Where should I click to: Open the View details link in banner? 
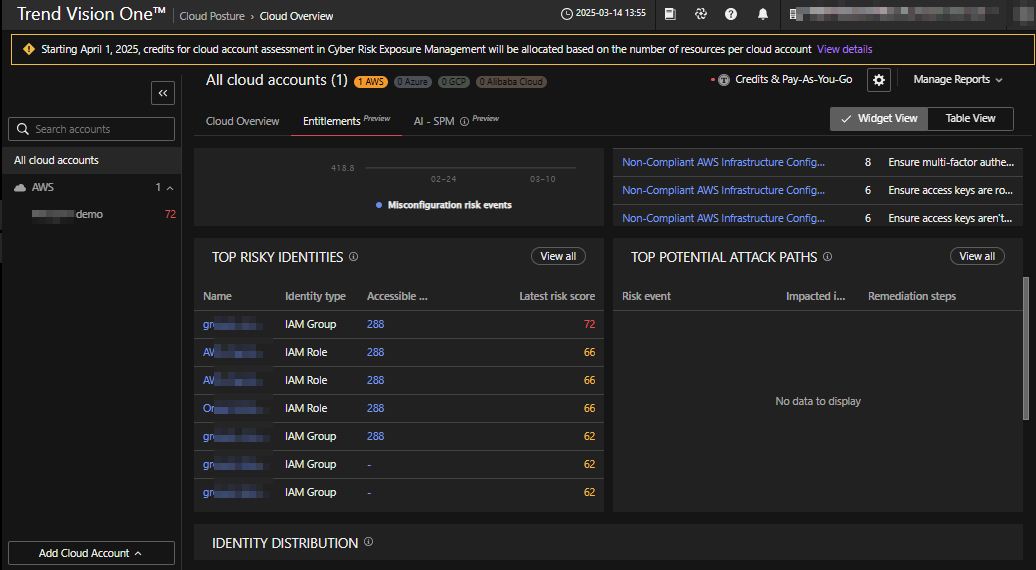point(844,49)
